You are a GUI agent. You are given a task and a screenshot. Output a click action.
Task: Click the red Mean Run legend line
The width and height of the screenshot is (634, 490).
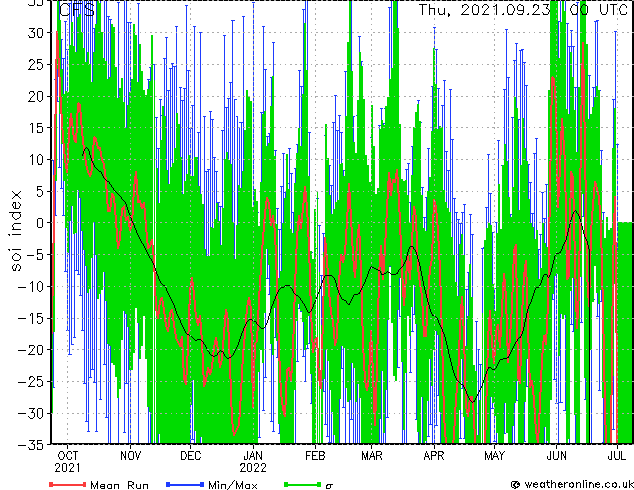68,484
